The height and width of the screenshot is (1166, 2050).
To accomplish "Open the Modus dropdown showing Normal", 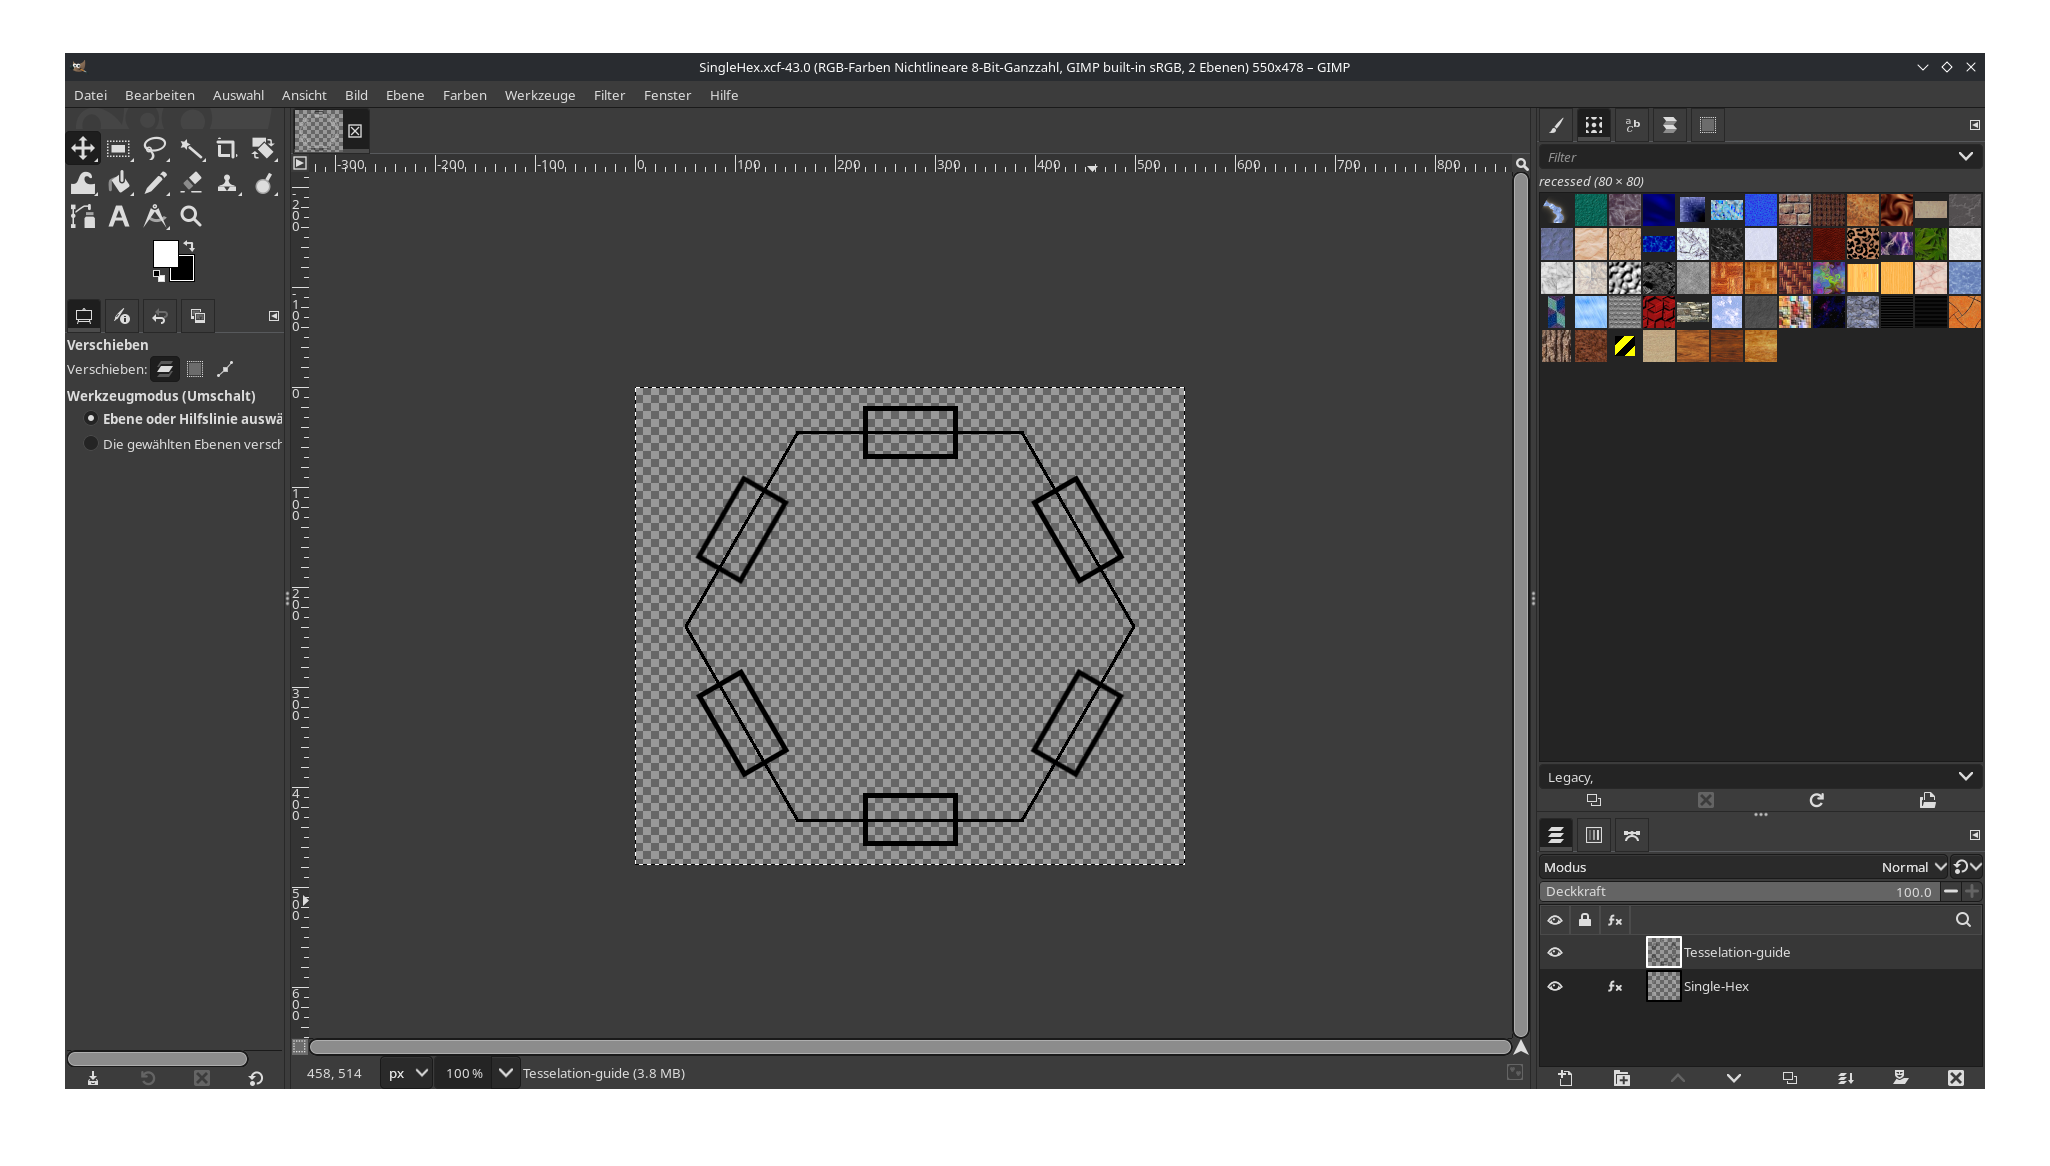I will (x=1910, y=867).
